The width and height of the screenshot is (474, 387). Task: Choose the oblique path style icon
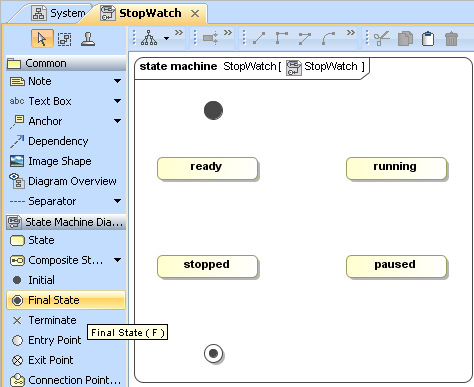305,38
